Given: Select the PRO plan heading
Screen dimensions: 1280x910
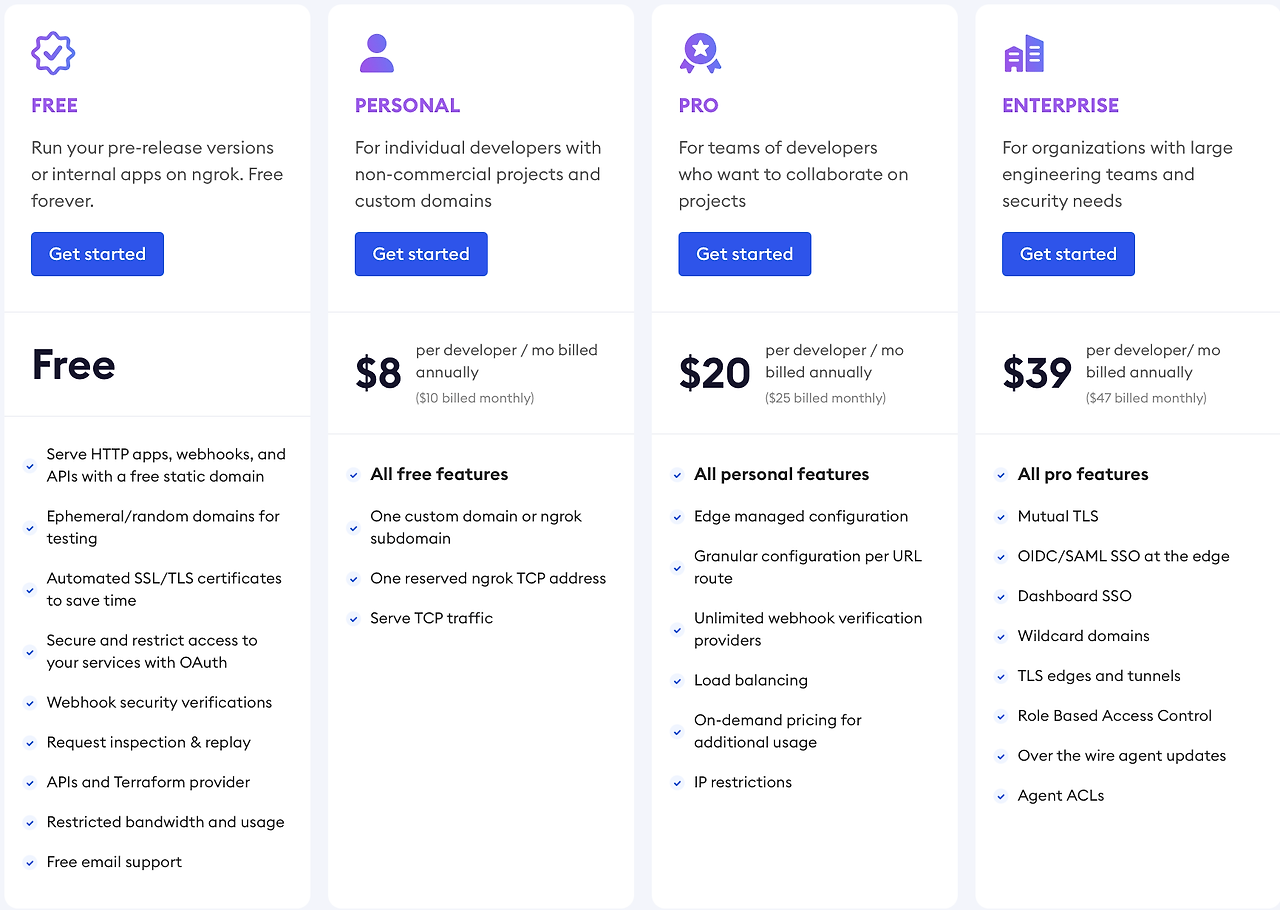Looking at the screenshot, I should [698, 105].
